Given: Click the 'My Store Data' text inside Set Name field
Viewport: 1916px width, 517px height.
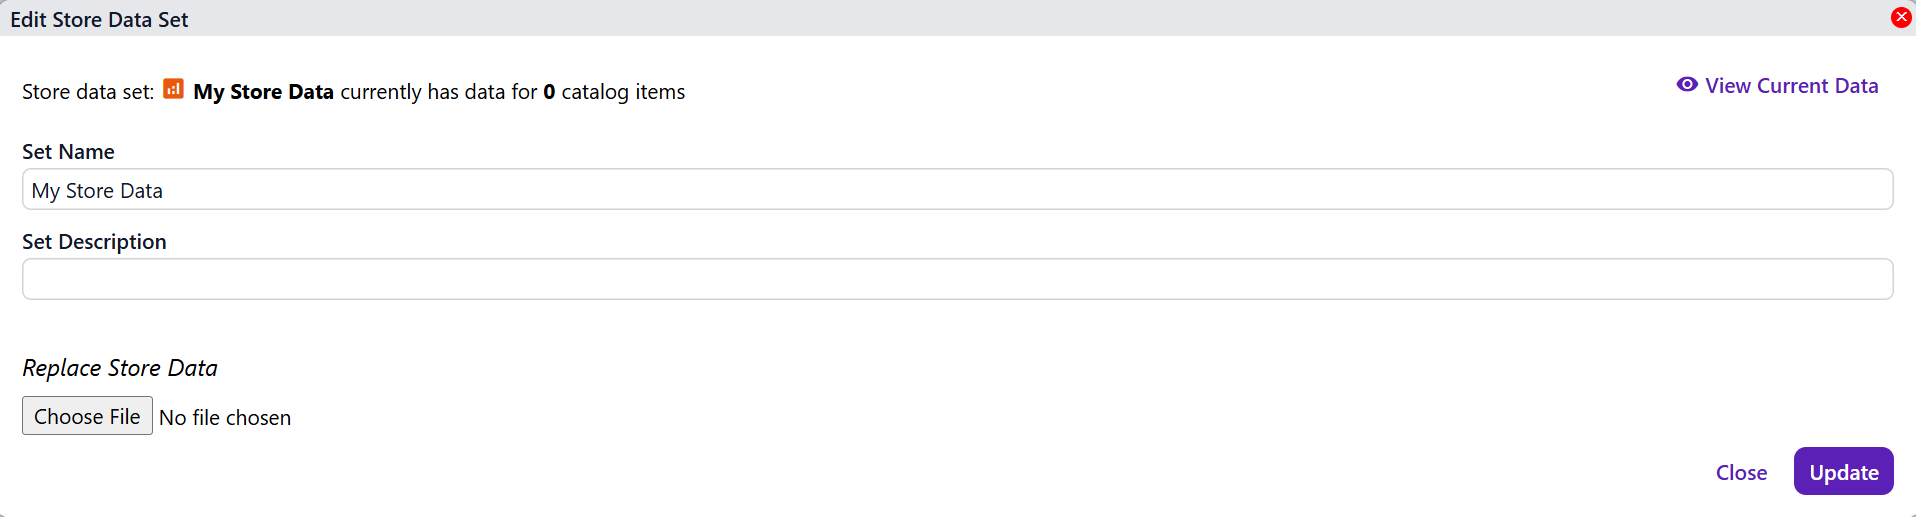Looking at the screenshot, I should tap(97, 191).
